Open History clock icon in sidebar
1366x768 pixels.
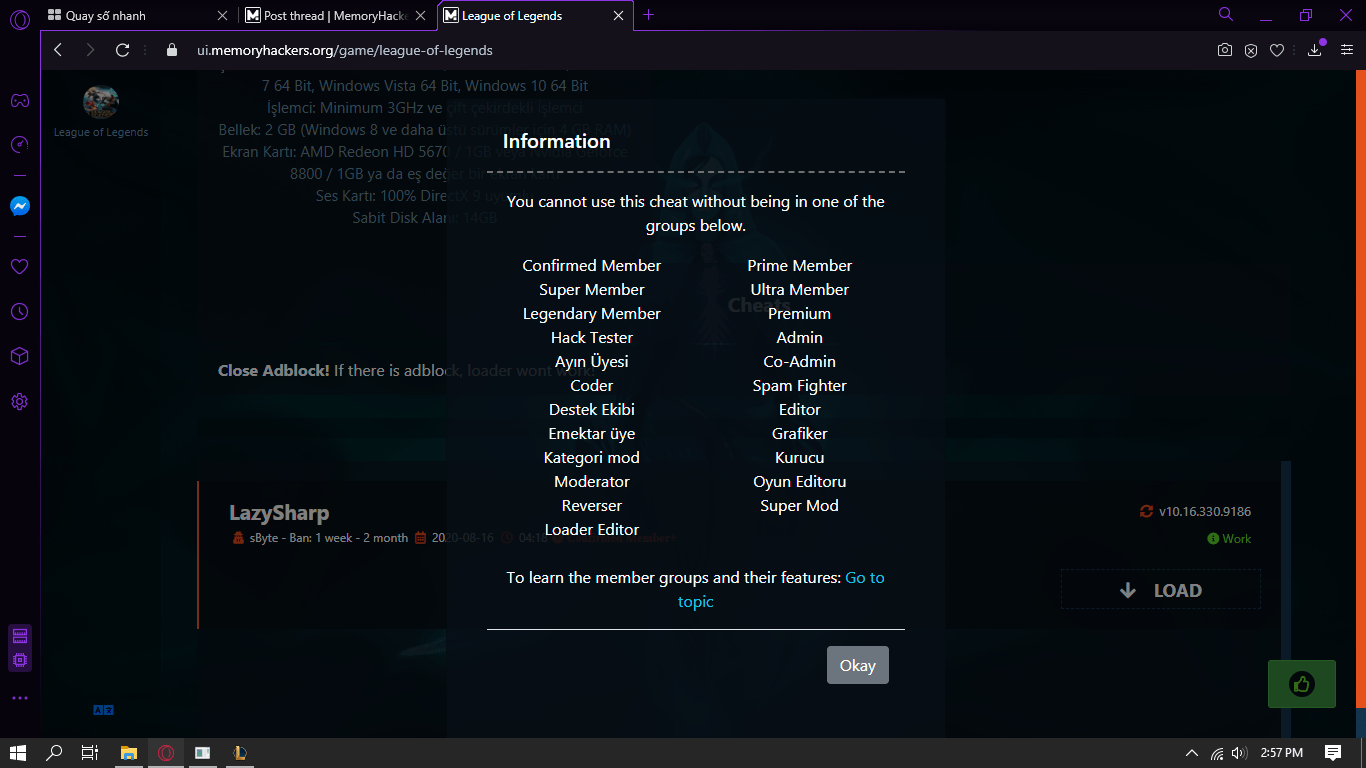click(x=19, y=312)
